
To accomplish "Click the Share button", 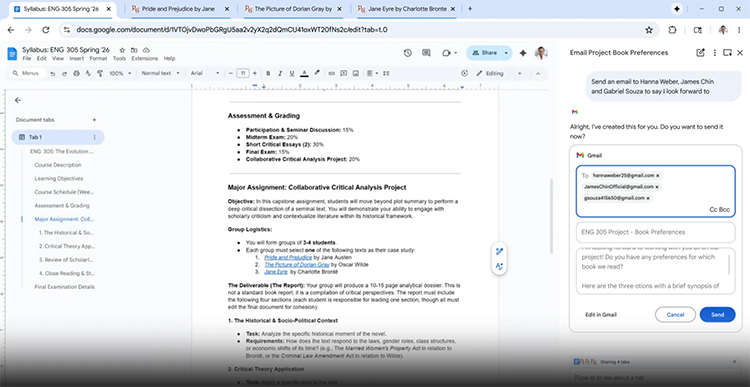I will pyautogui.click(x=484, y=53).
